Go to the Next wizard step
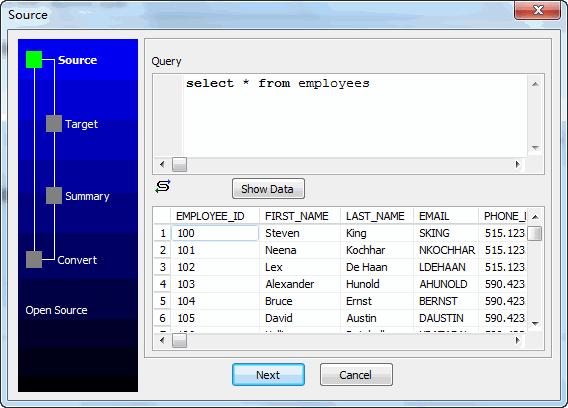The image size is (568, 408). coord(268,375)
